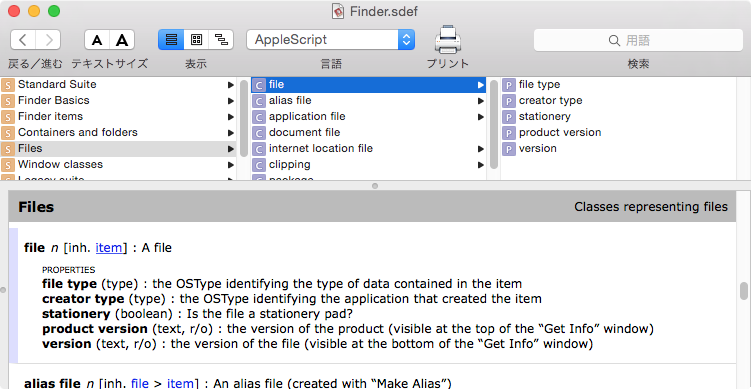The image size is (751, 389).
Task: Expand clipping via its arrow
Action: coord(480,165)
